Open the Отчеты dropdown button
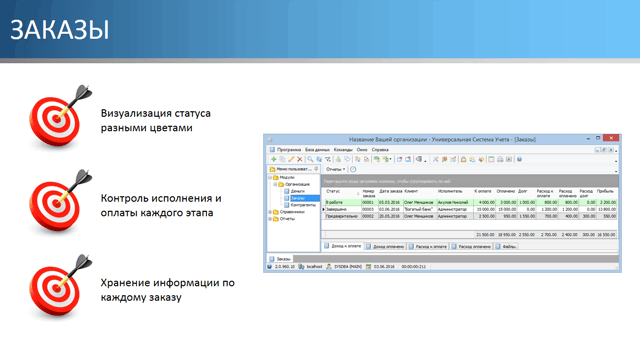This screenshot has height=360, width=640. pos(336,169)
